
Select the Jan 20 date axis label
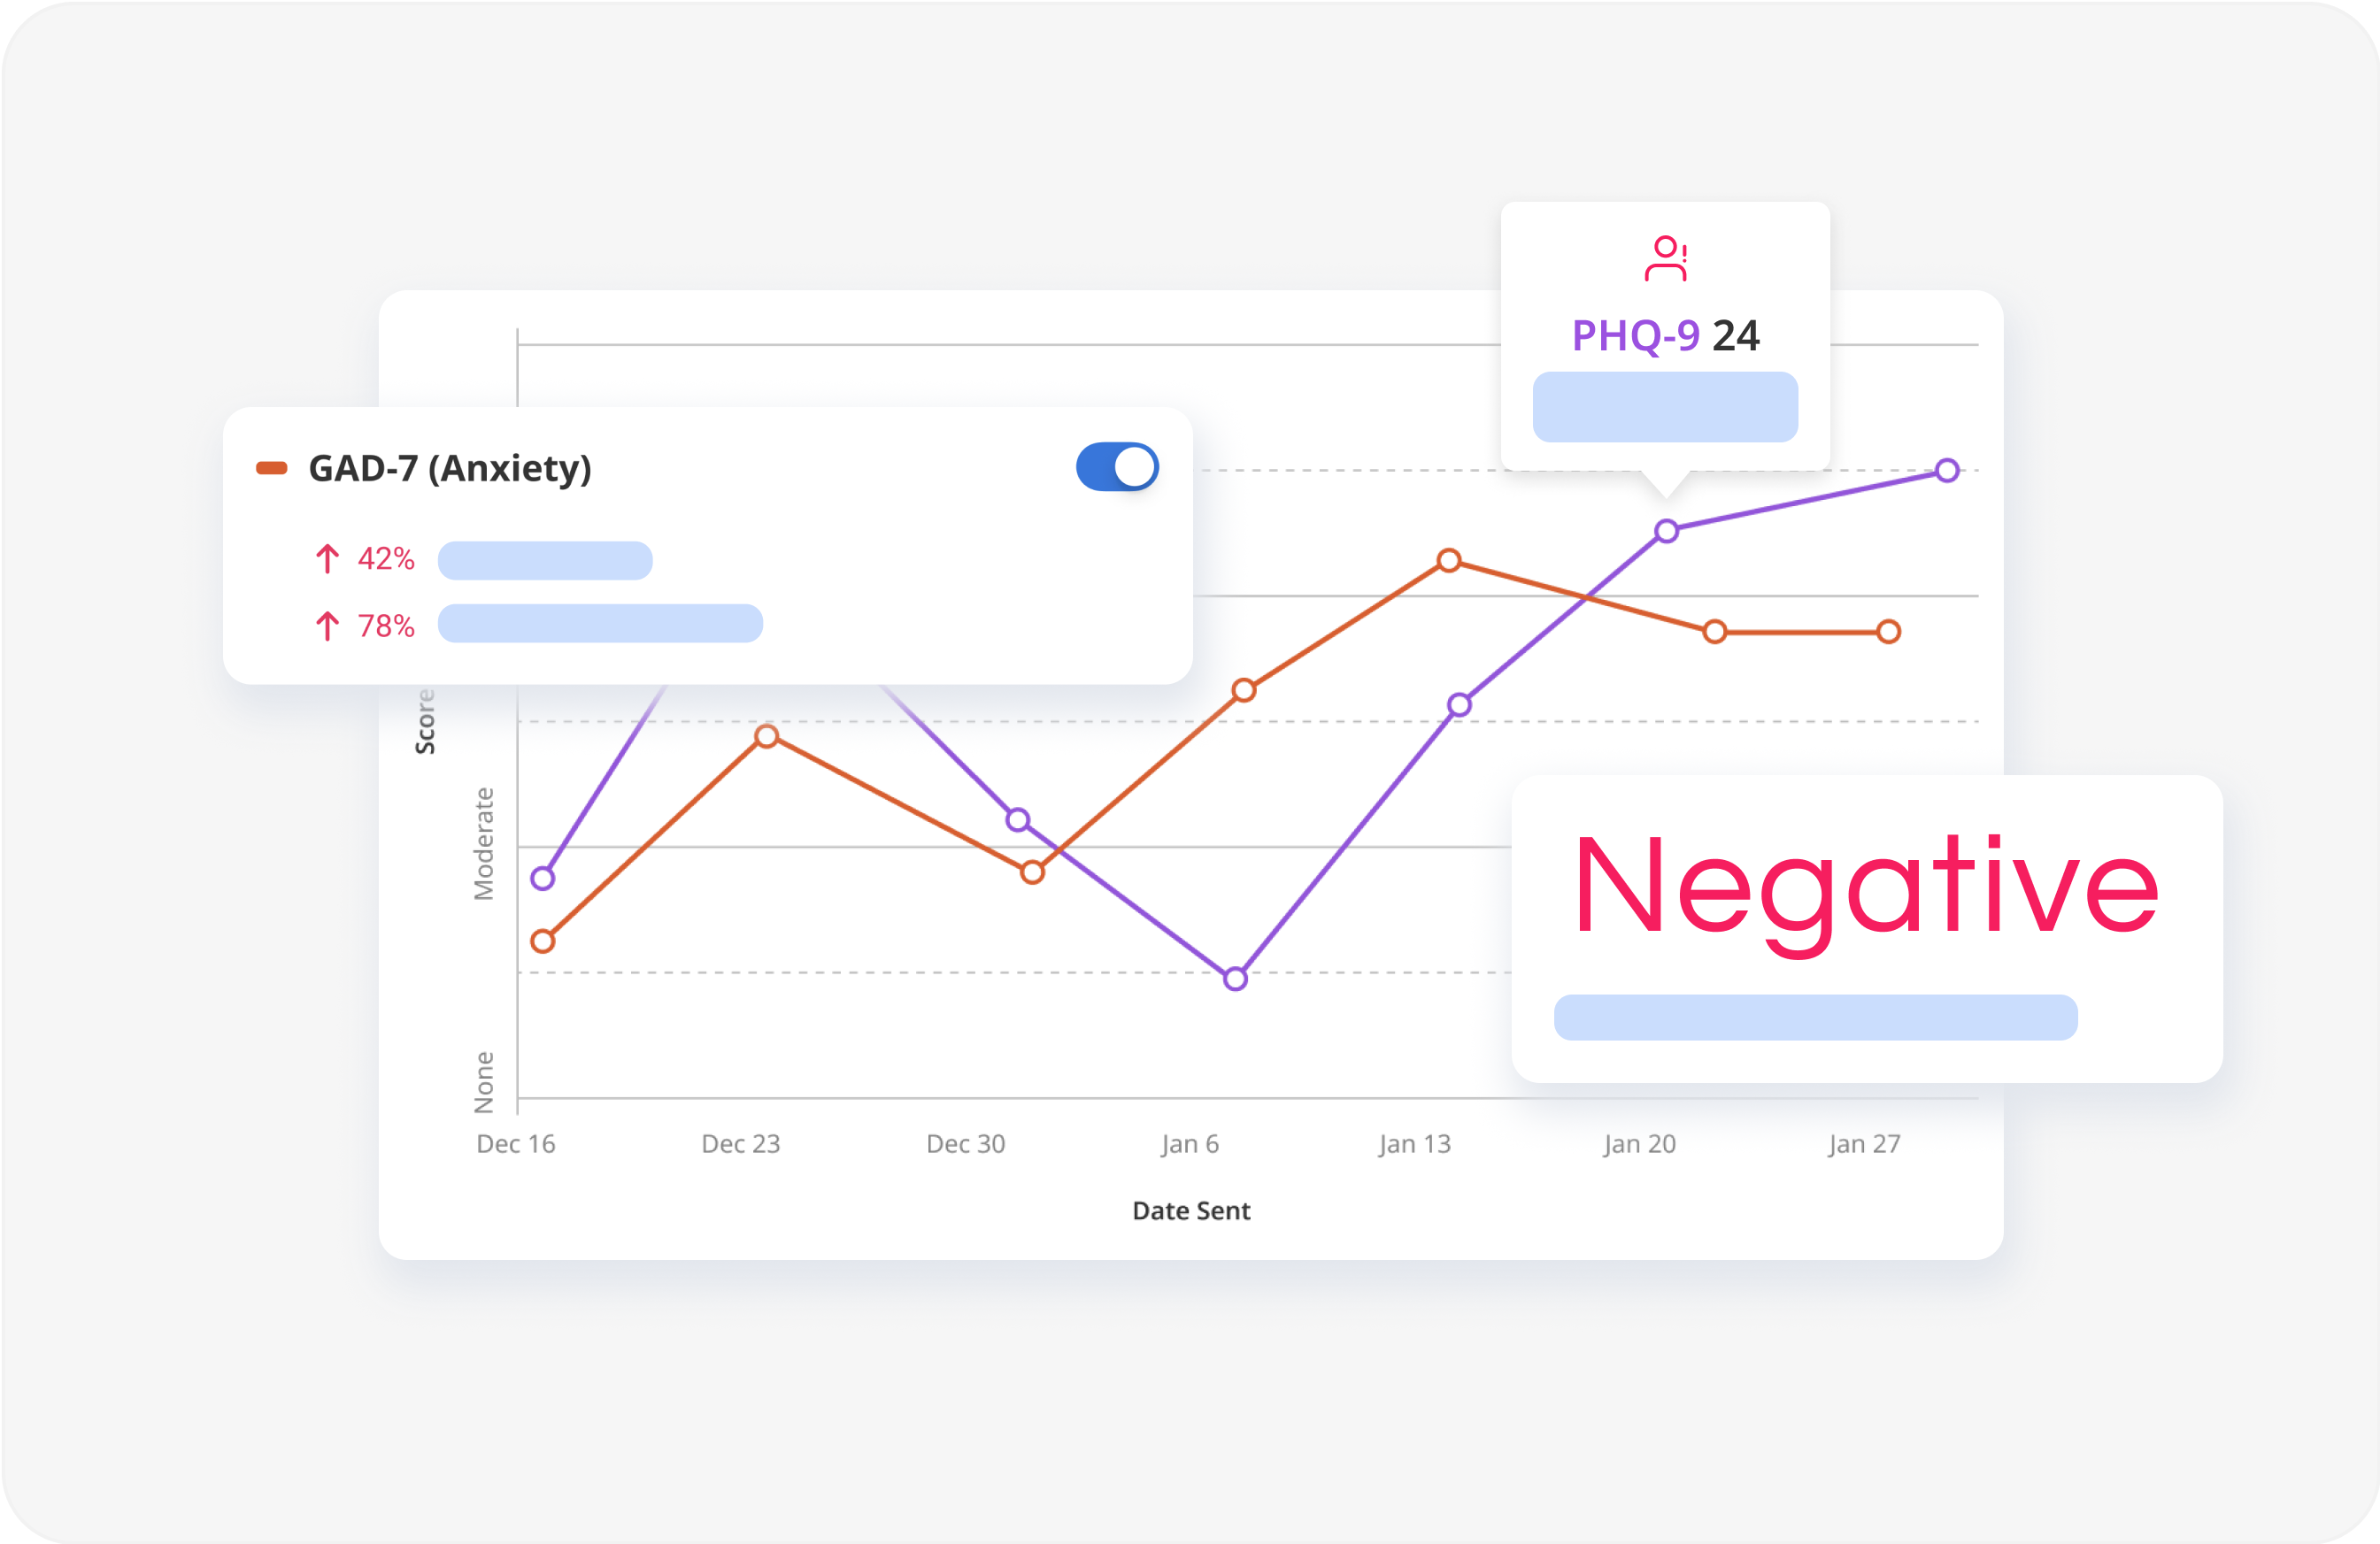coord(1639,1144)
